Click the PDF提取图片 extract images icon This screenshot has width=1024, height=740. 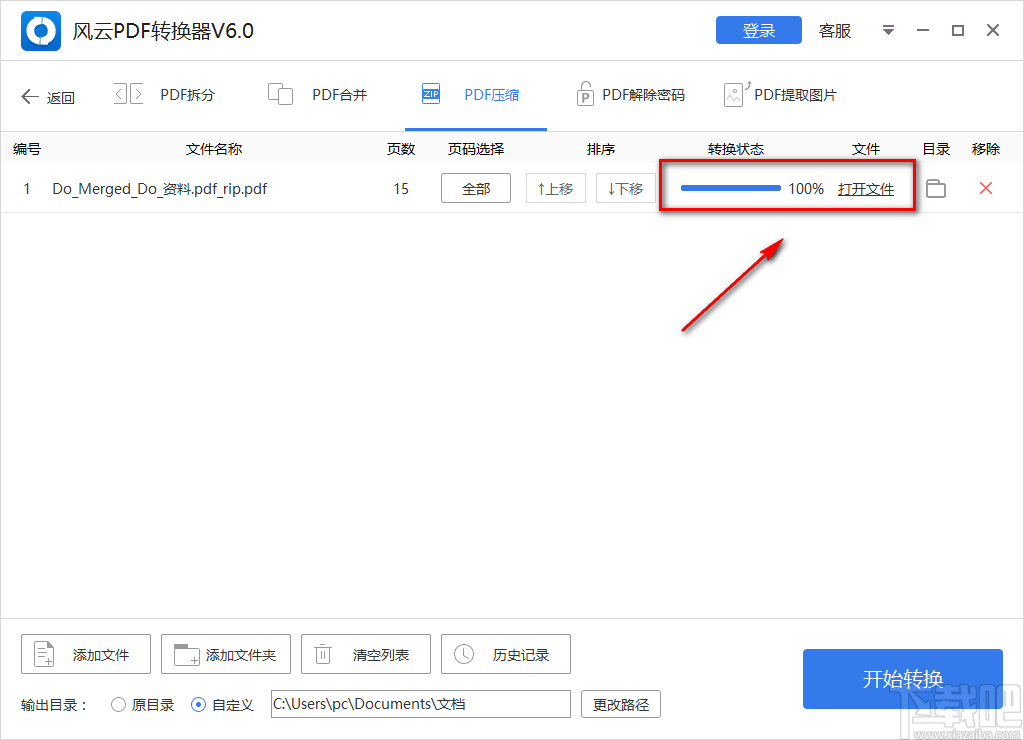736,93
